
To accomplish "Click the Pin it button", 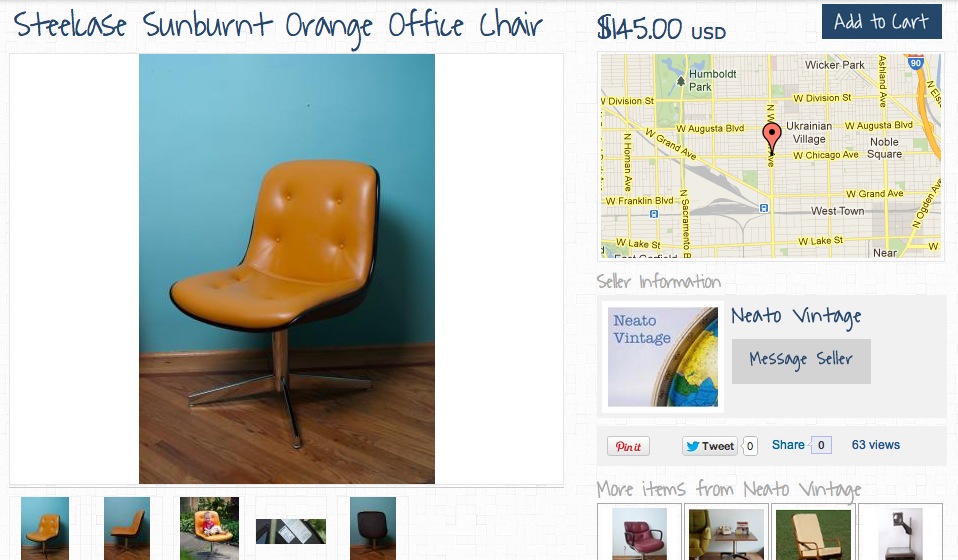I will (628, 446).
